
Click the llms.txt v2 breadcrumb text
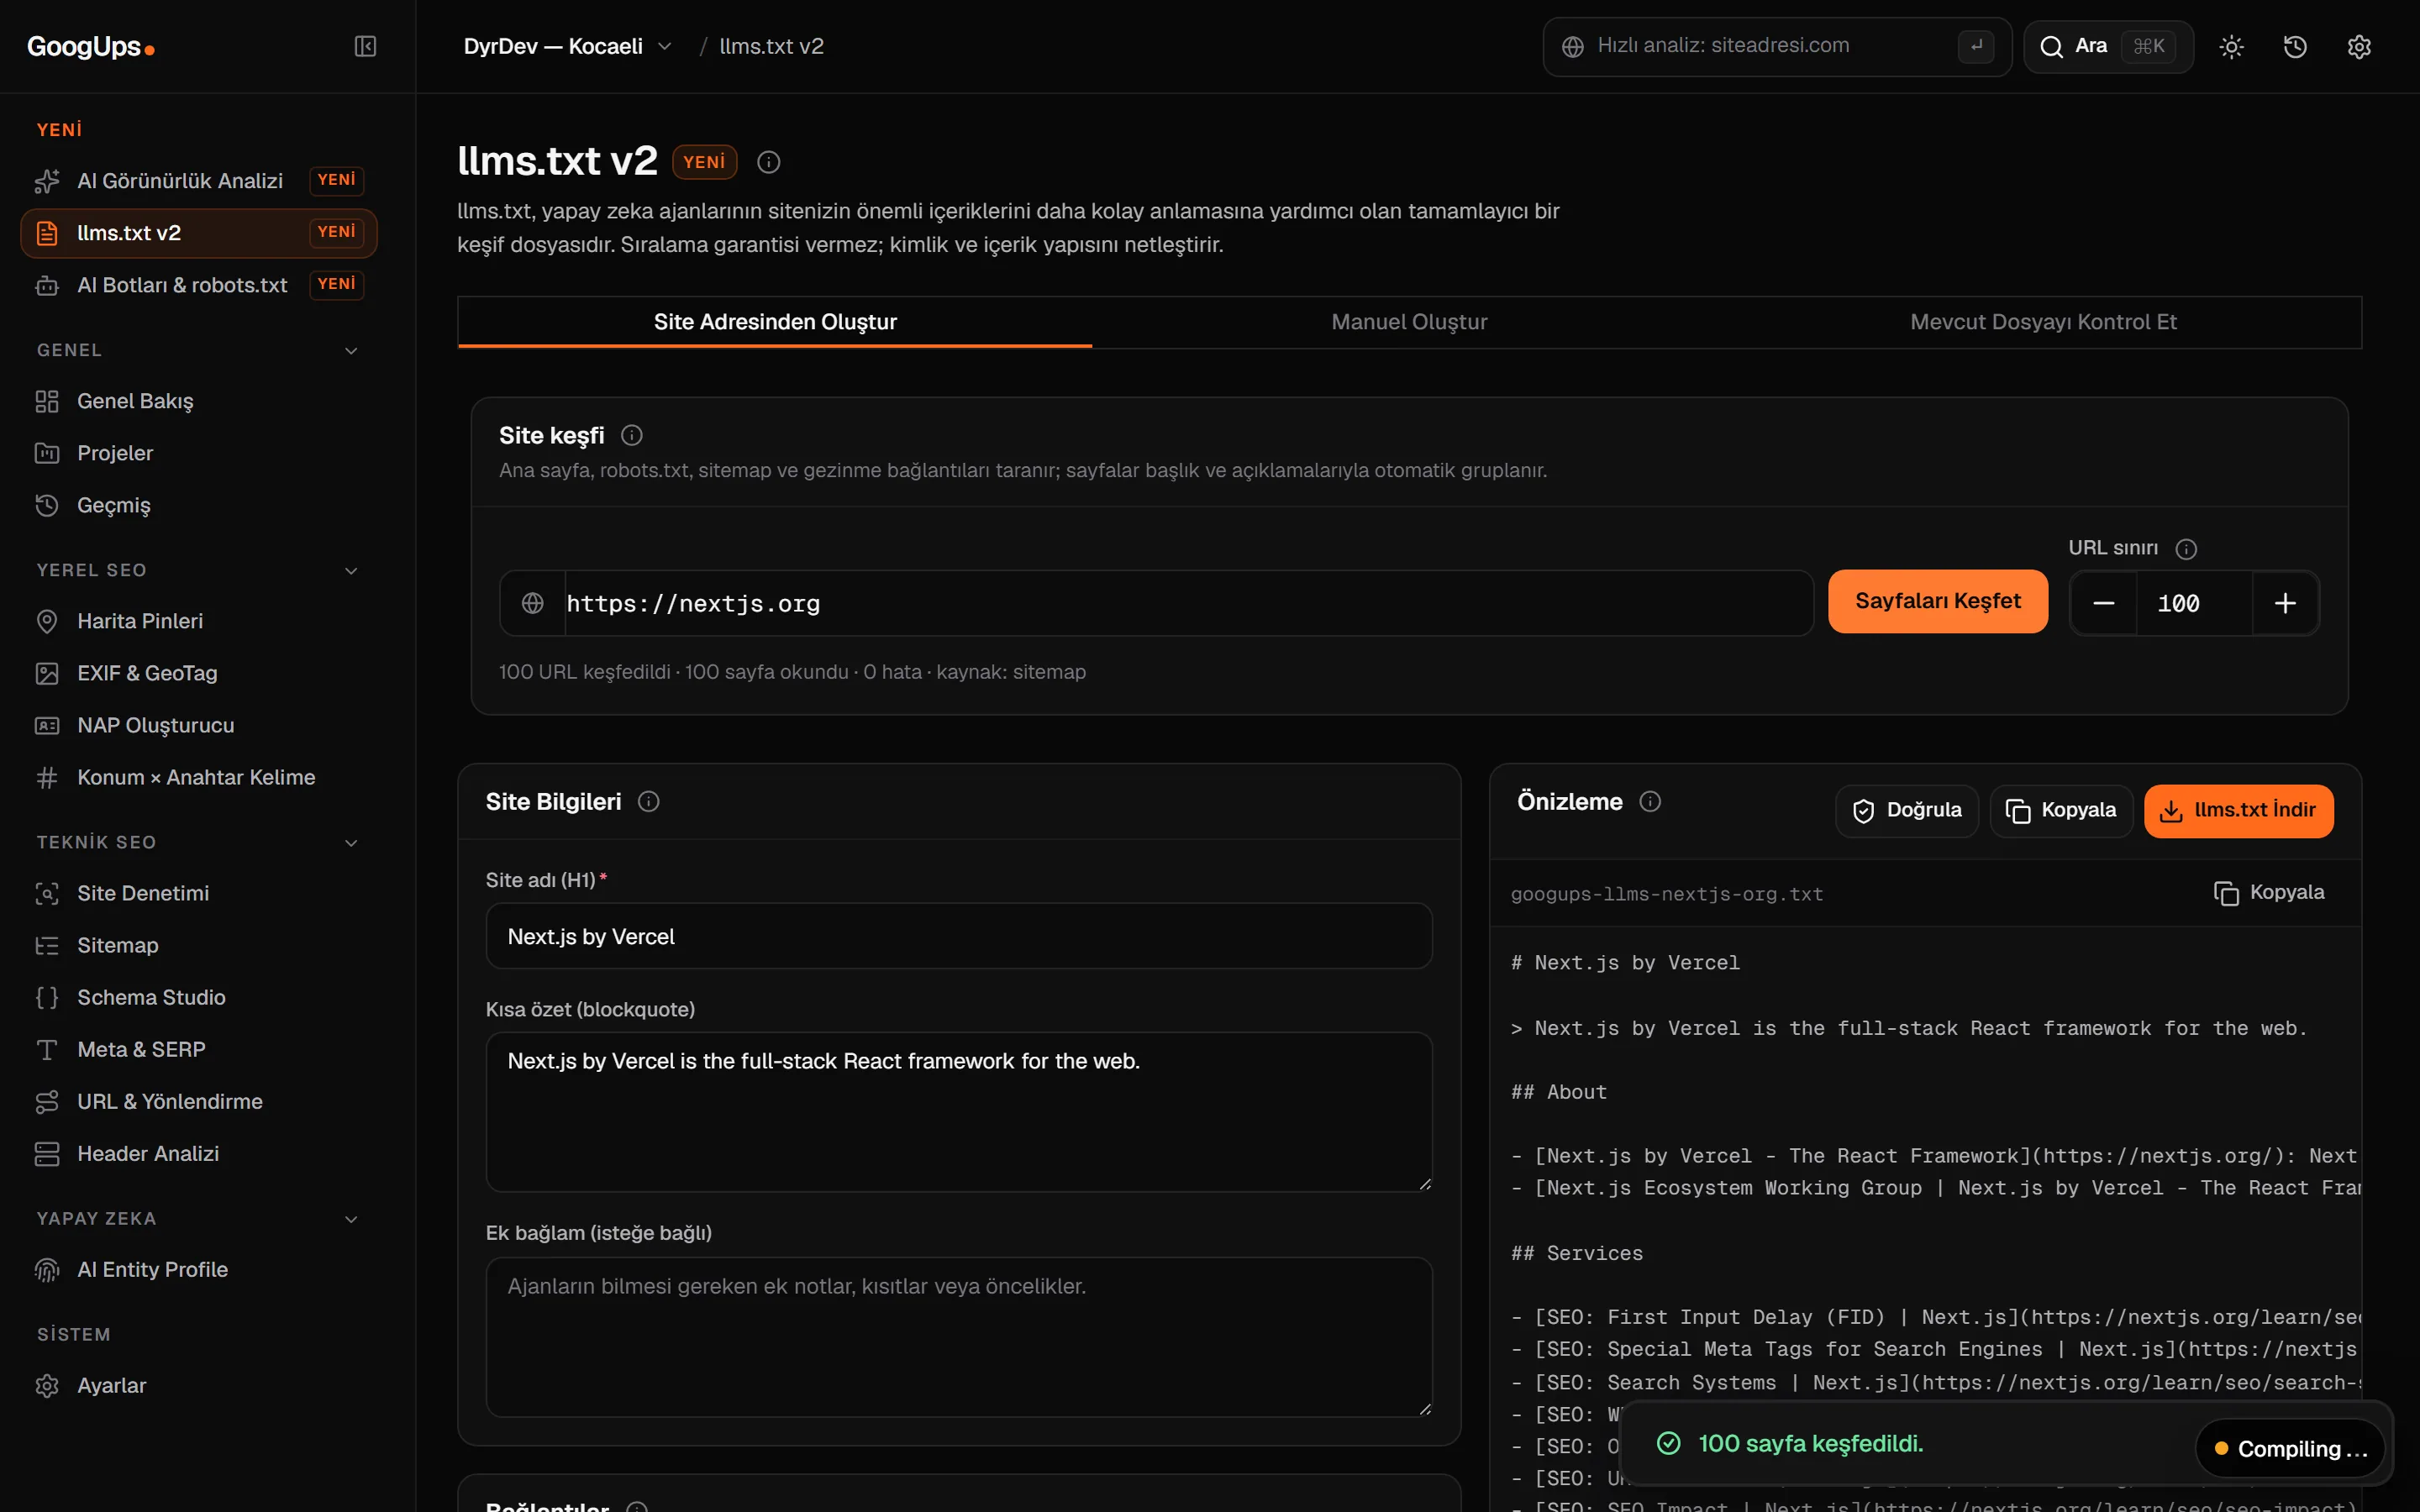tap(771, 46)
